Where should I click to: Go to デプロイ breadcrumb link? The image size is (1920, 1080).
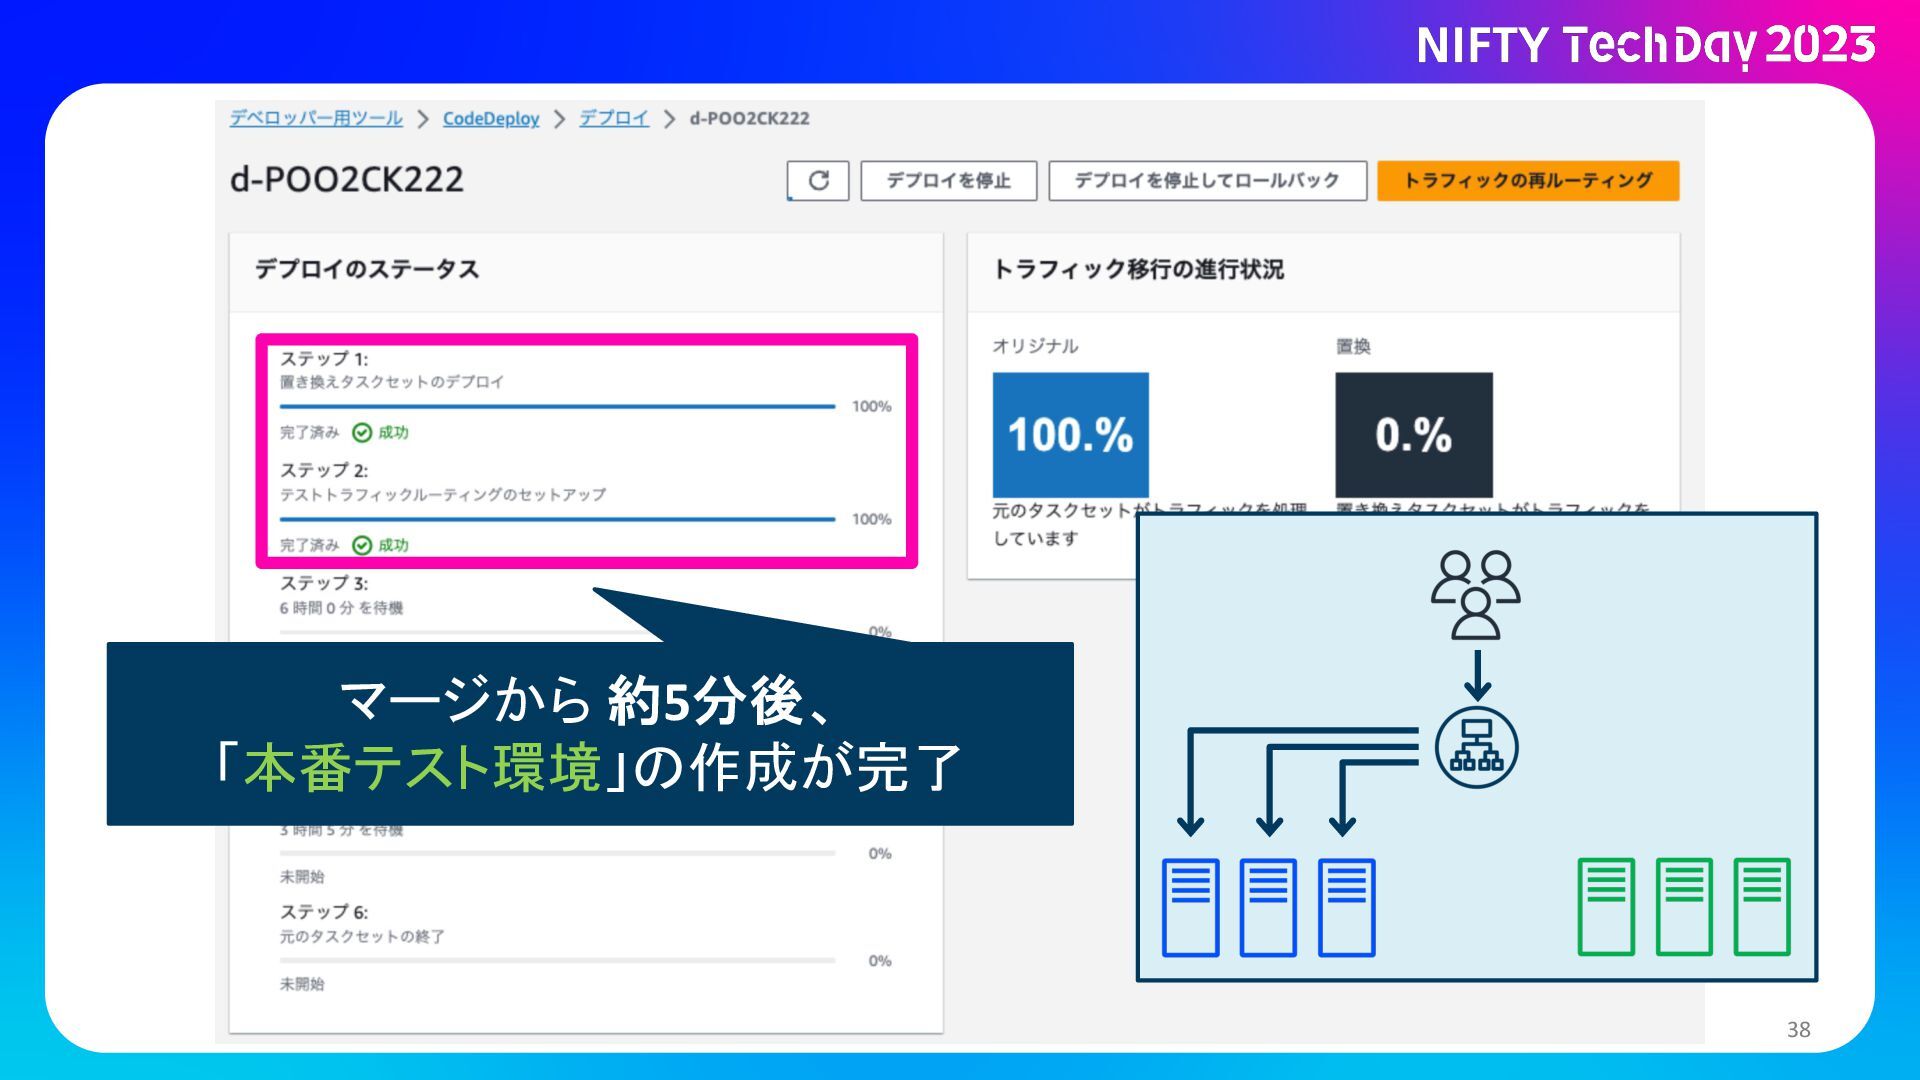[x=613, y=118]
